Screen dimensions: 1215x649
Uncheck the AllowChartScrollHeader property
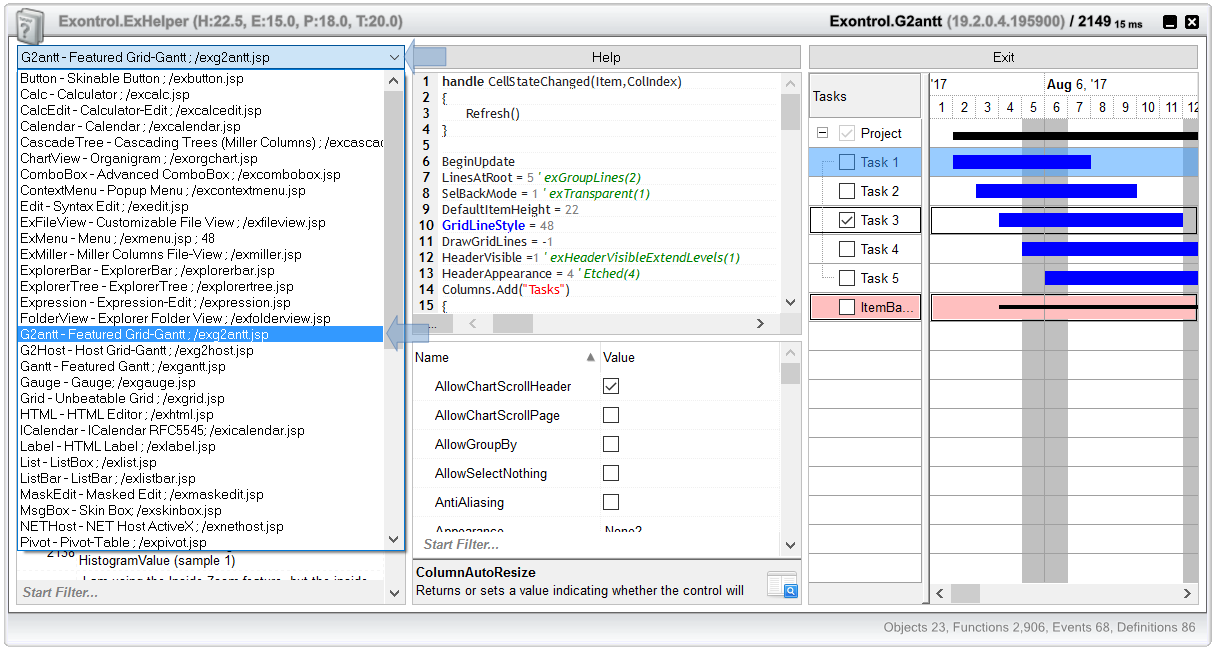pos(611,386)
